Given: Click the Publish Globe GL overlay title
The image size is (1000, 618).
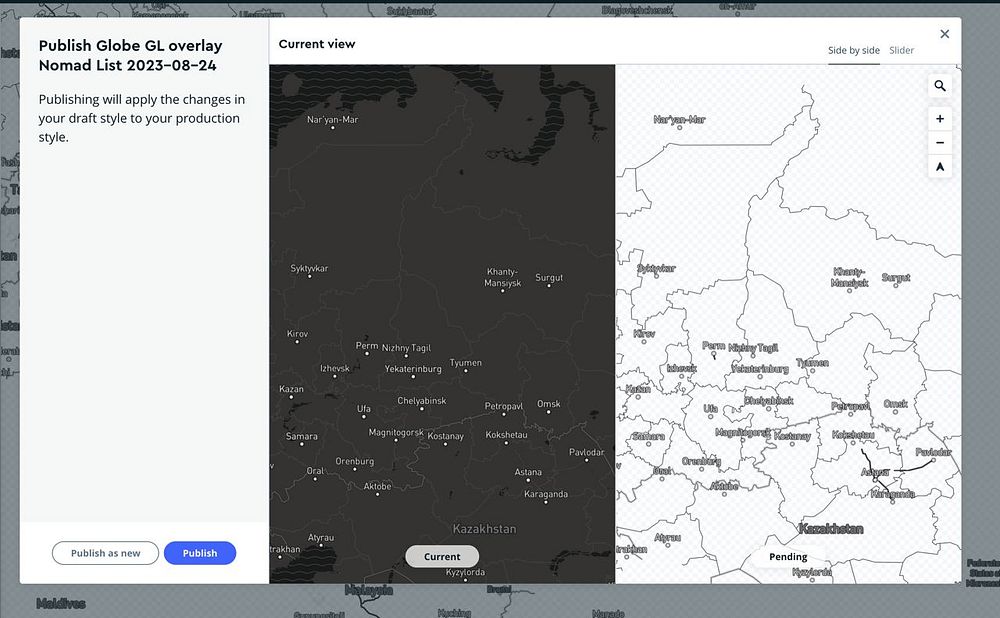Looking at the screenshot, I should [x=131, y=55].
